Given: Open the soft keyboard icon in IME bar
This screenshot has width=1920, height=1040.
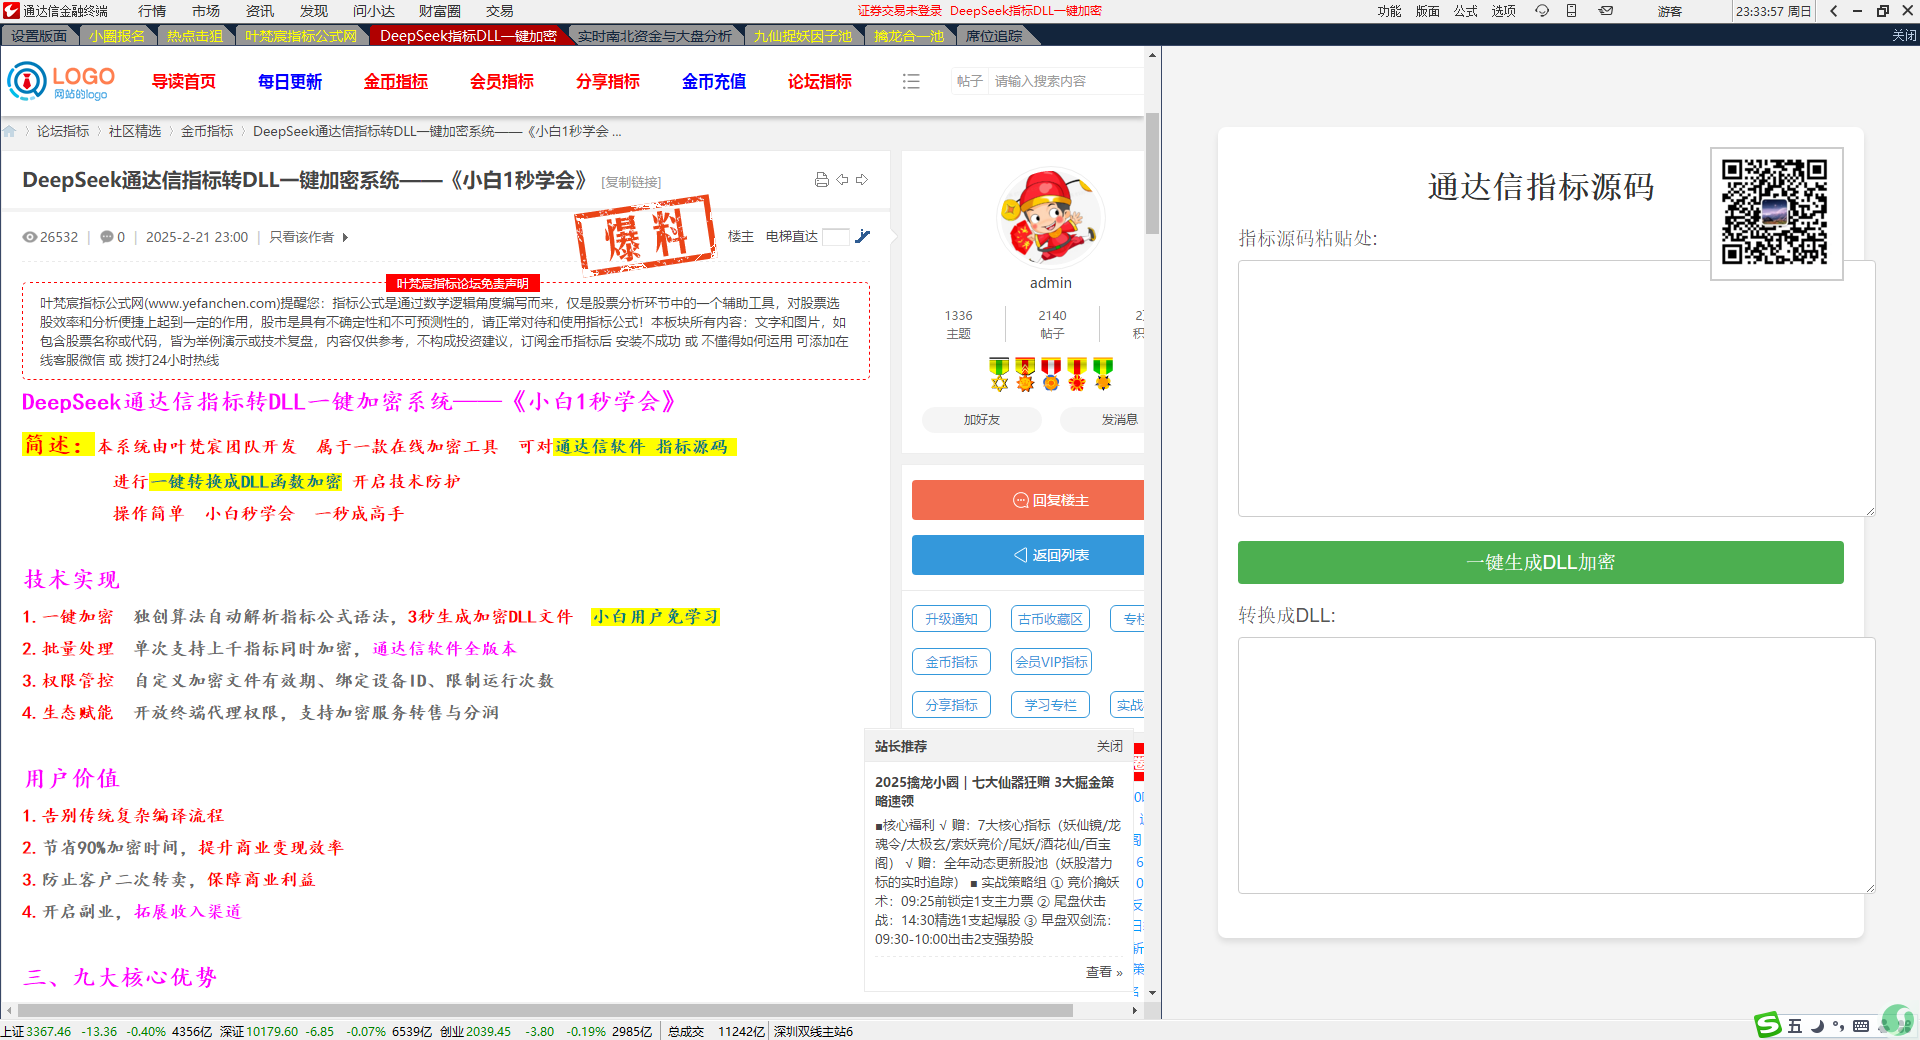Looking at the screenshot, I should (x=1861, y=1026).
